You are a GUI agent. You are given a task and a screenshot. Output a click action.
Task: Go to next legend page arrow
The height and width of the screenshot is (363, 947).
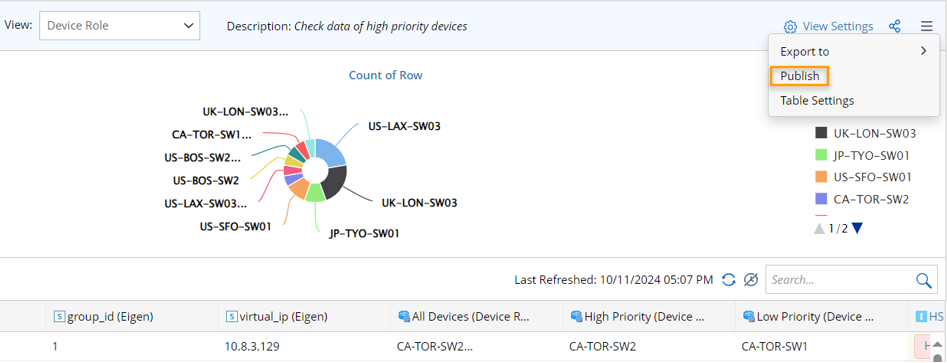(x=858, y=228)
